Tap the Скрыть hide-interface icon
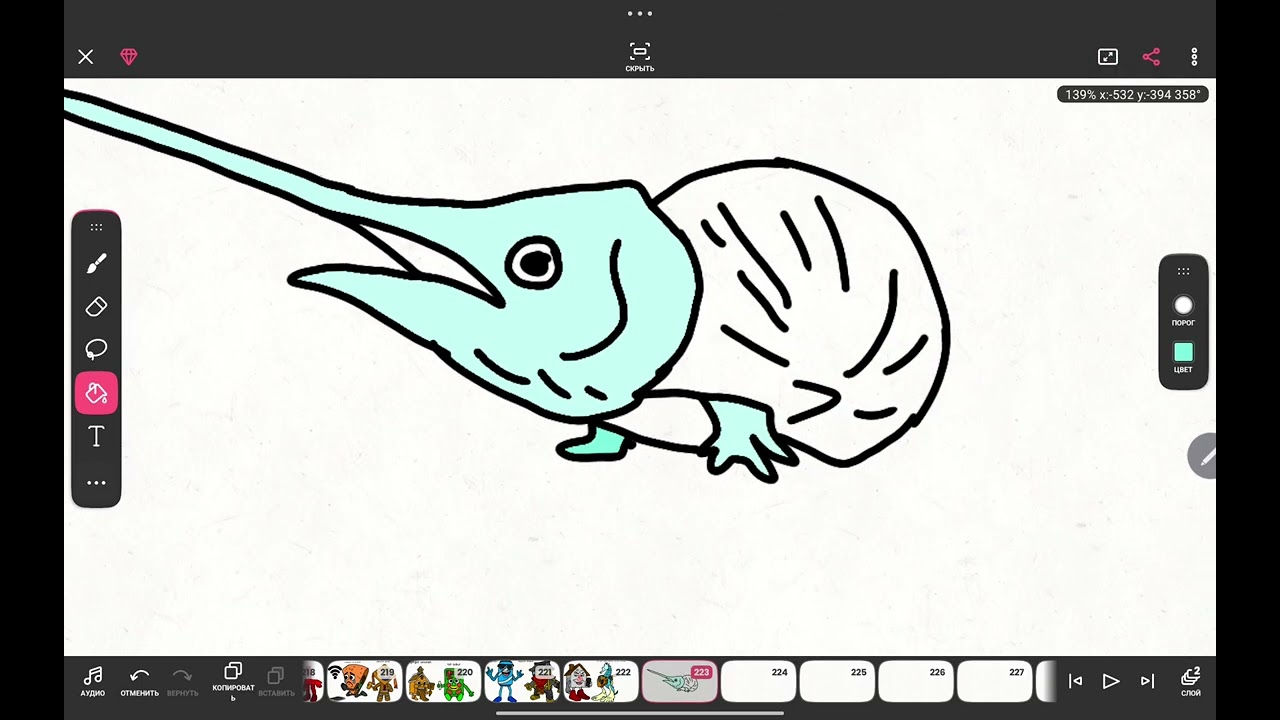The image size is (1280, 720). (640, 57)
